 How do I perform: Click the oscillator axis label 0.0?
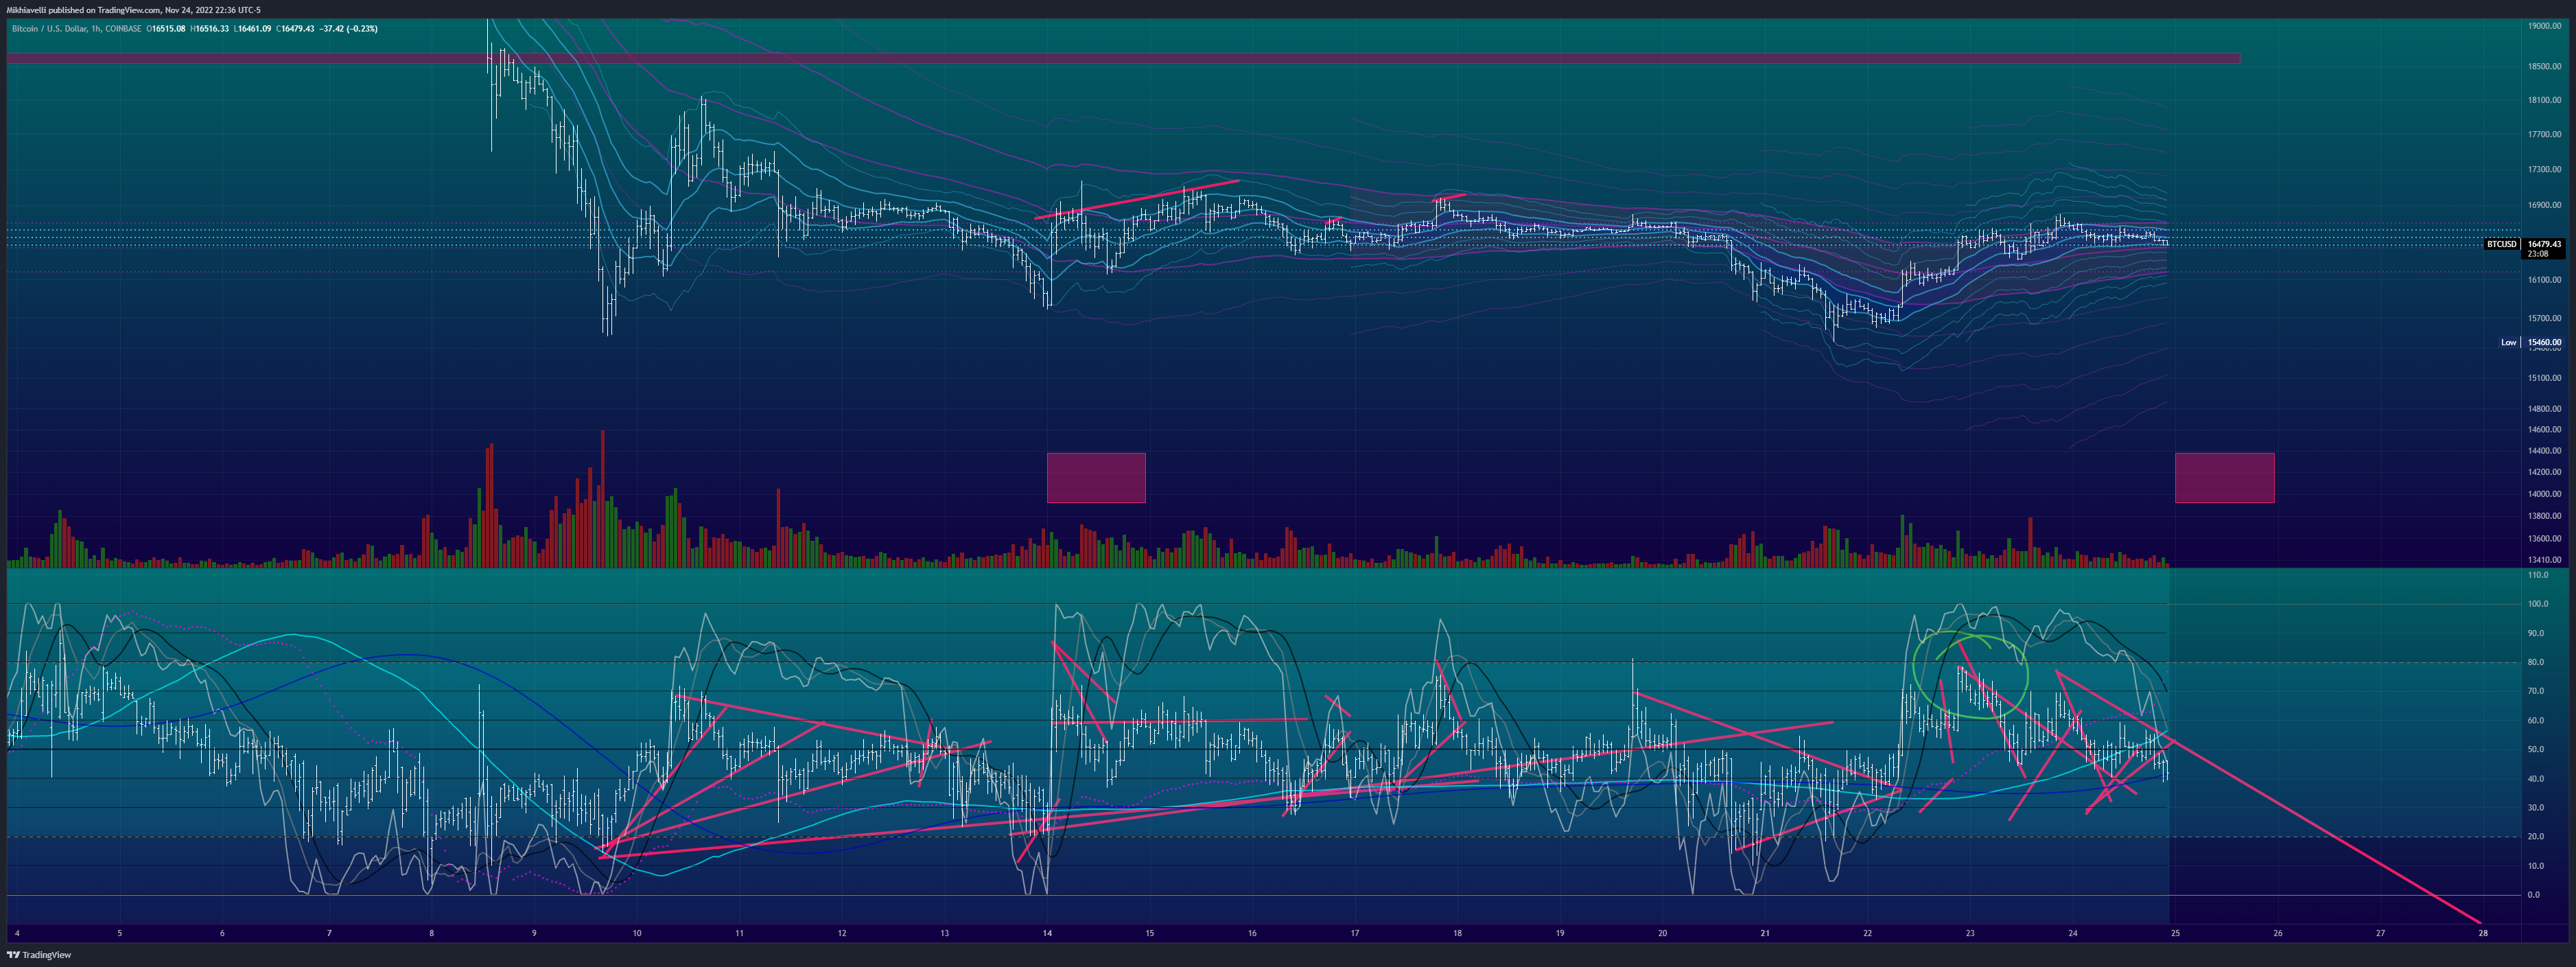pos(2533,895)
